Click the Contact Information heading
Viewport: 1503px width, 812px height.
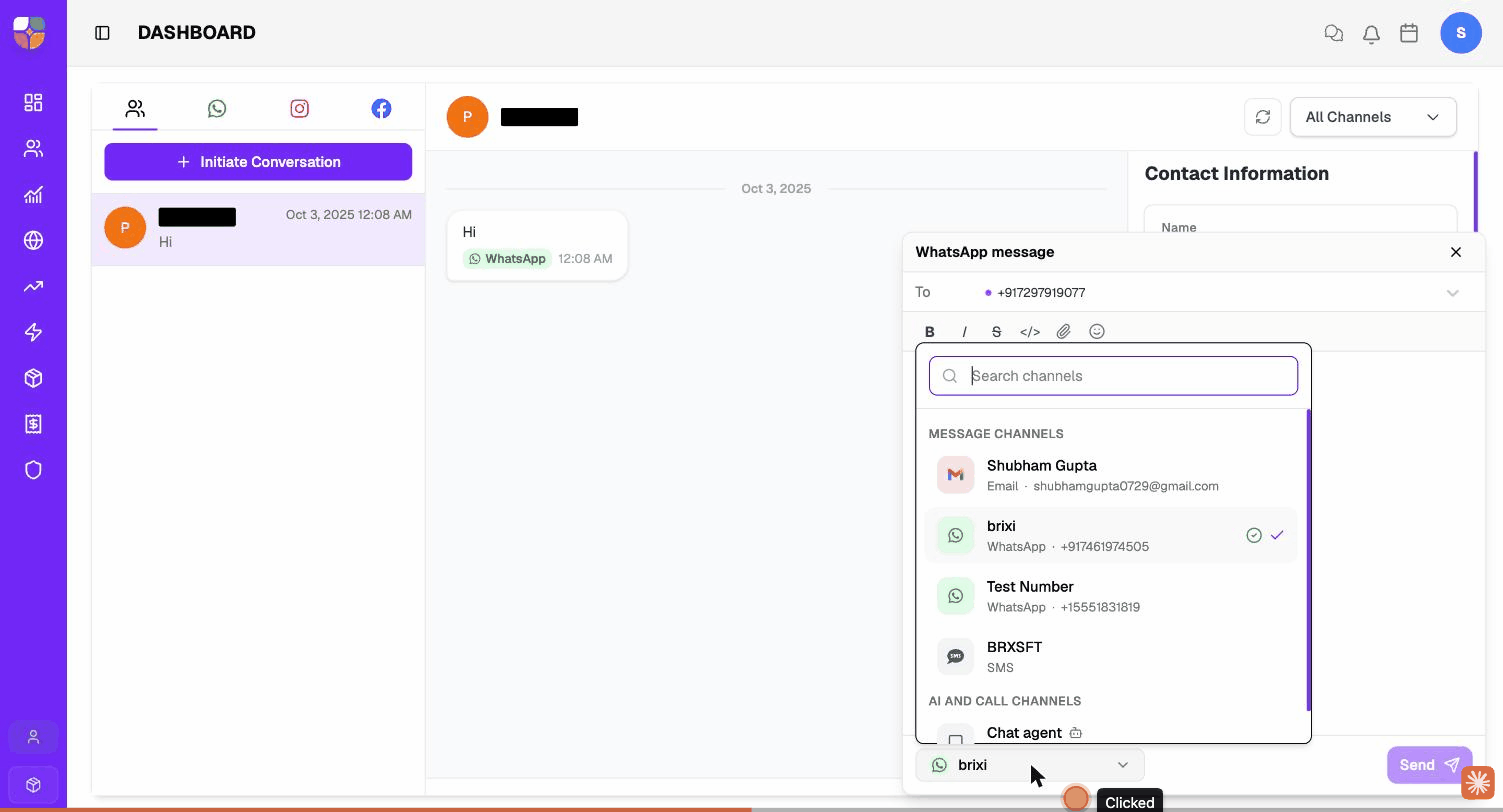(x=1236, y=174)
